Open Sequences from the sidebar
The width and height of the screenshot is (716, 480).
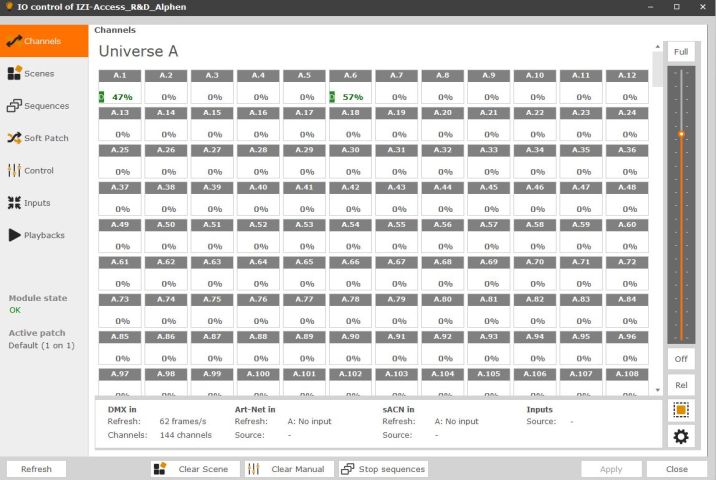[14, 106]
